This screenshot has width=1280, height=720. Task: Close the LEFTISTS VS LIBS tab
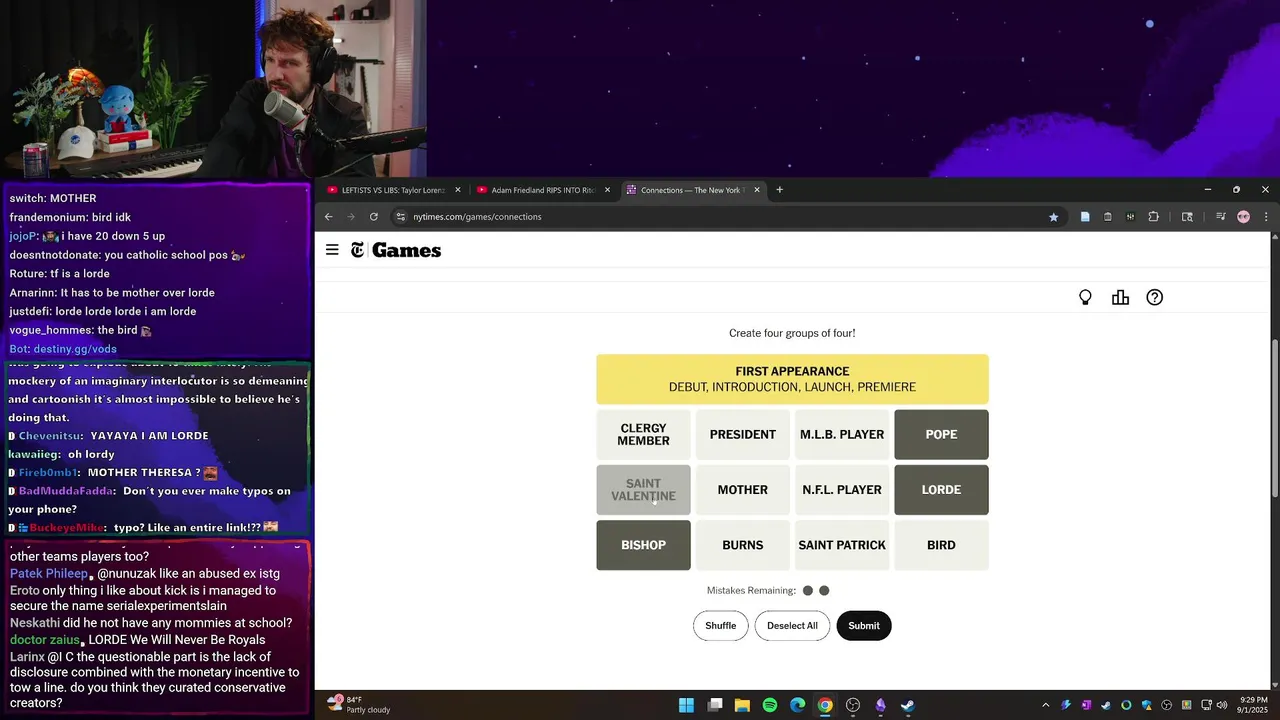tap(458, 190)
